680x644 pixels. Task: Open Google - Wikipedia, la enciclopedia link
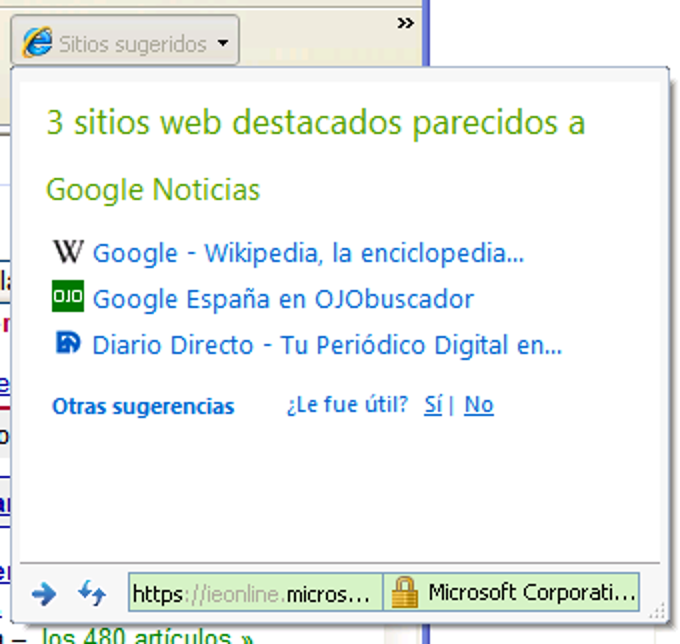tap(308, 253)
